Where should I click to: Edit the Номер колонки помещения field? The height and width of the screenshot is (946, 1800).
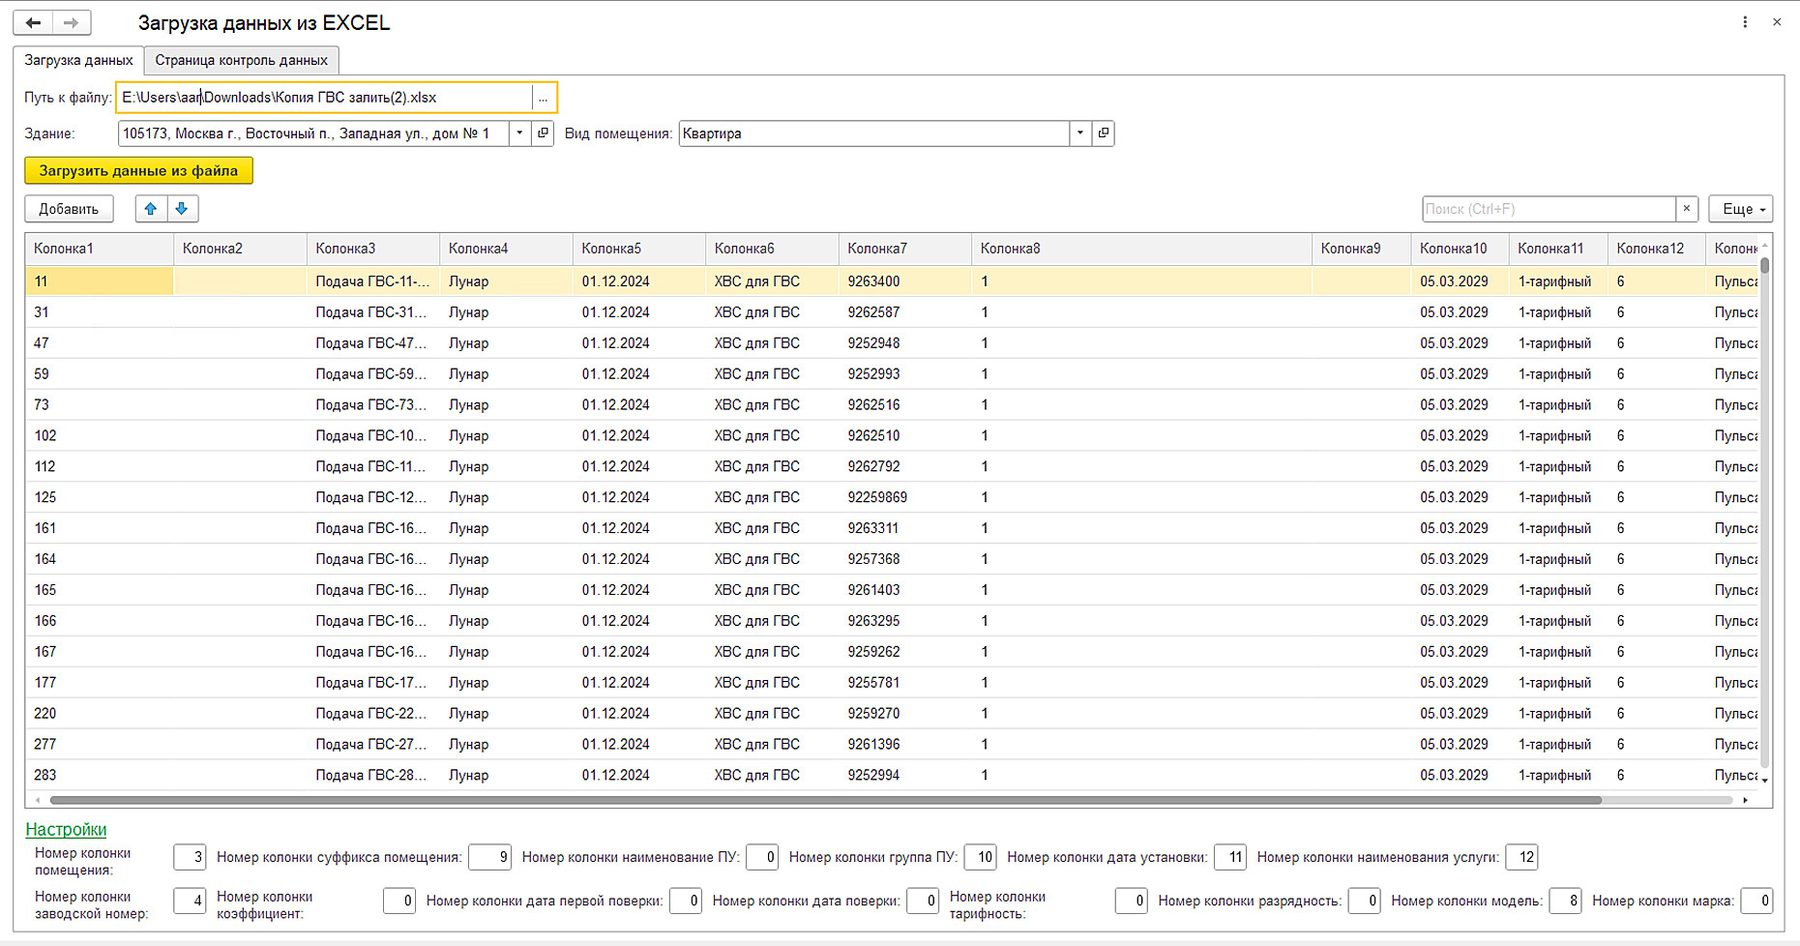point(190,857)
